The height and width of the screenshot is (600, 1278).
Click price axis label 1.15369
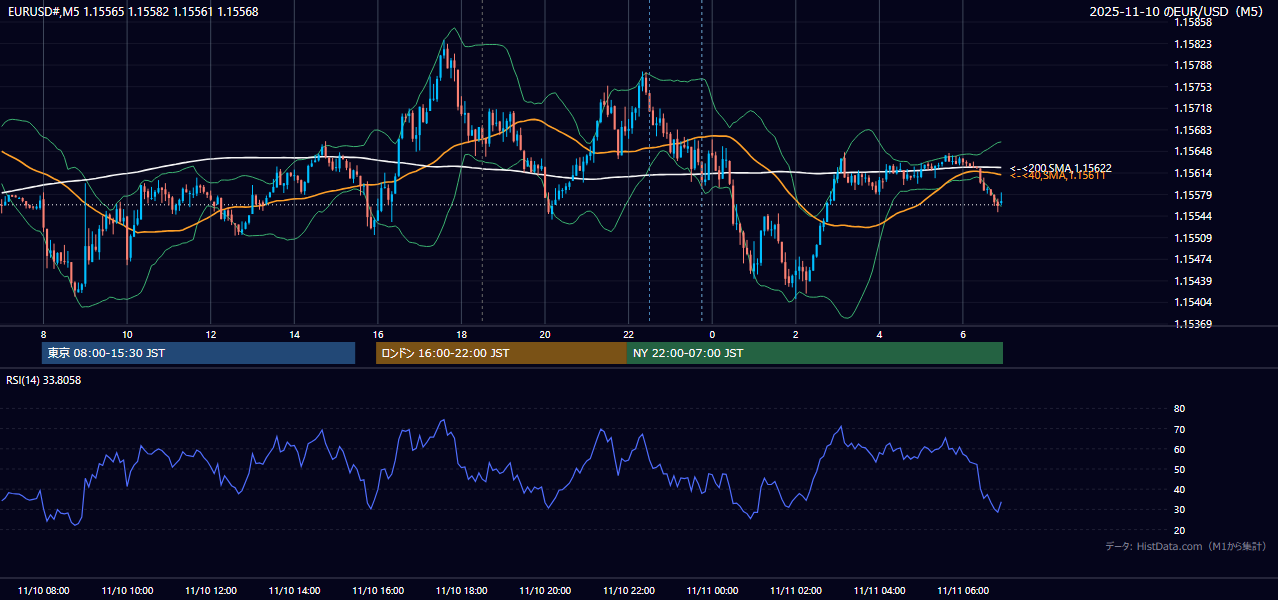(1194, 324)
